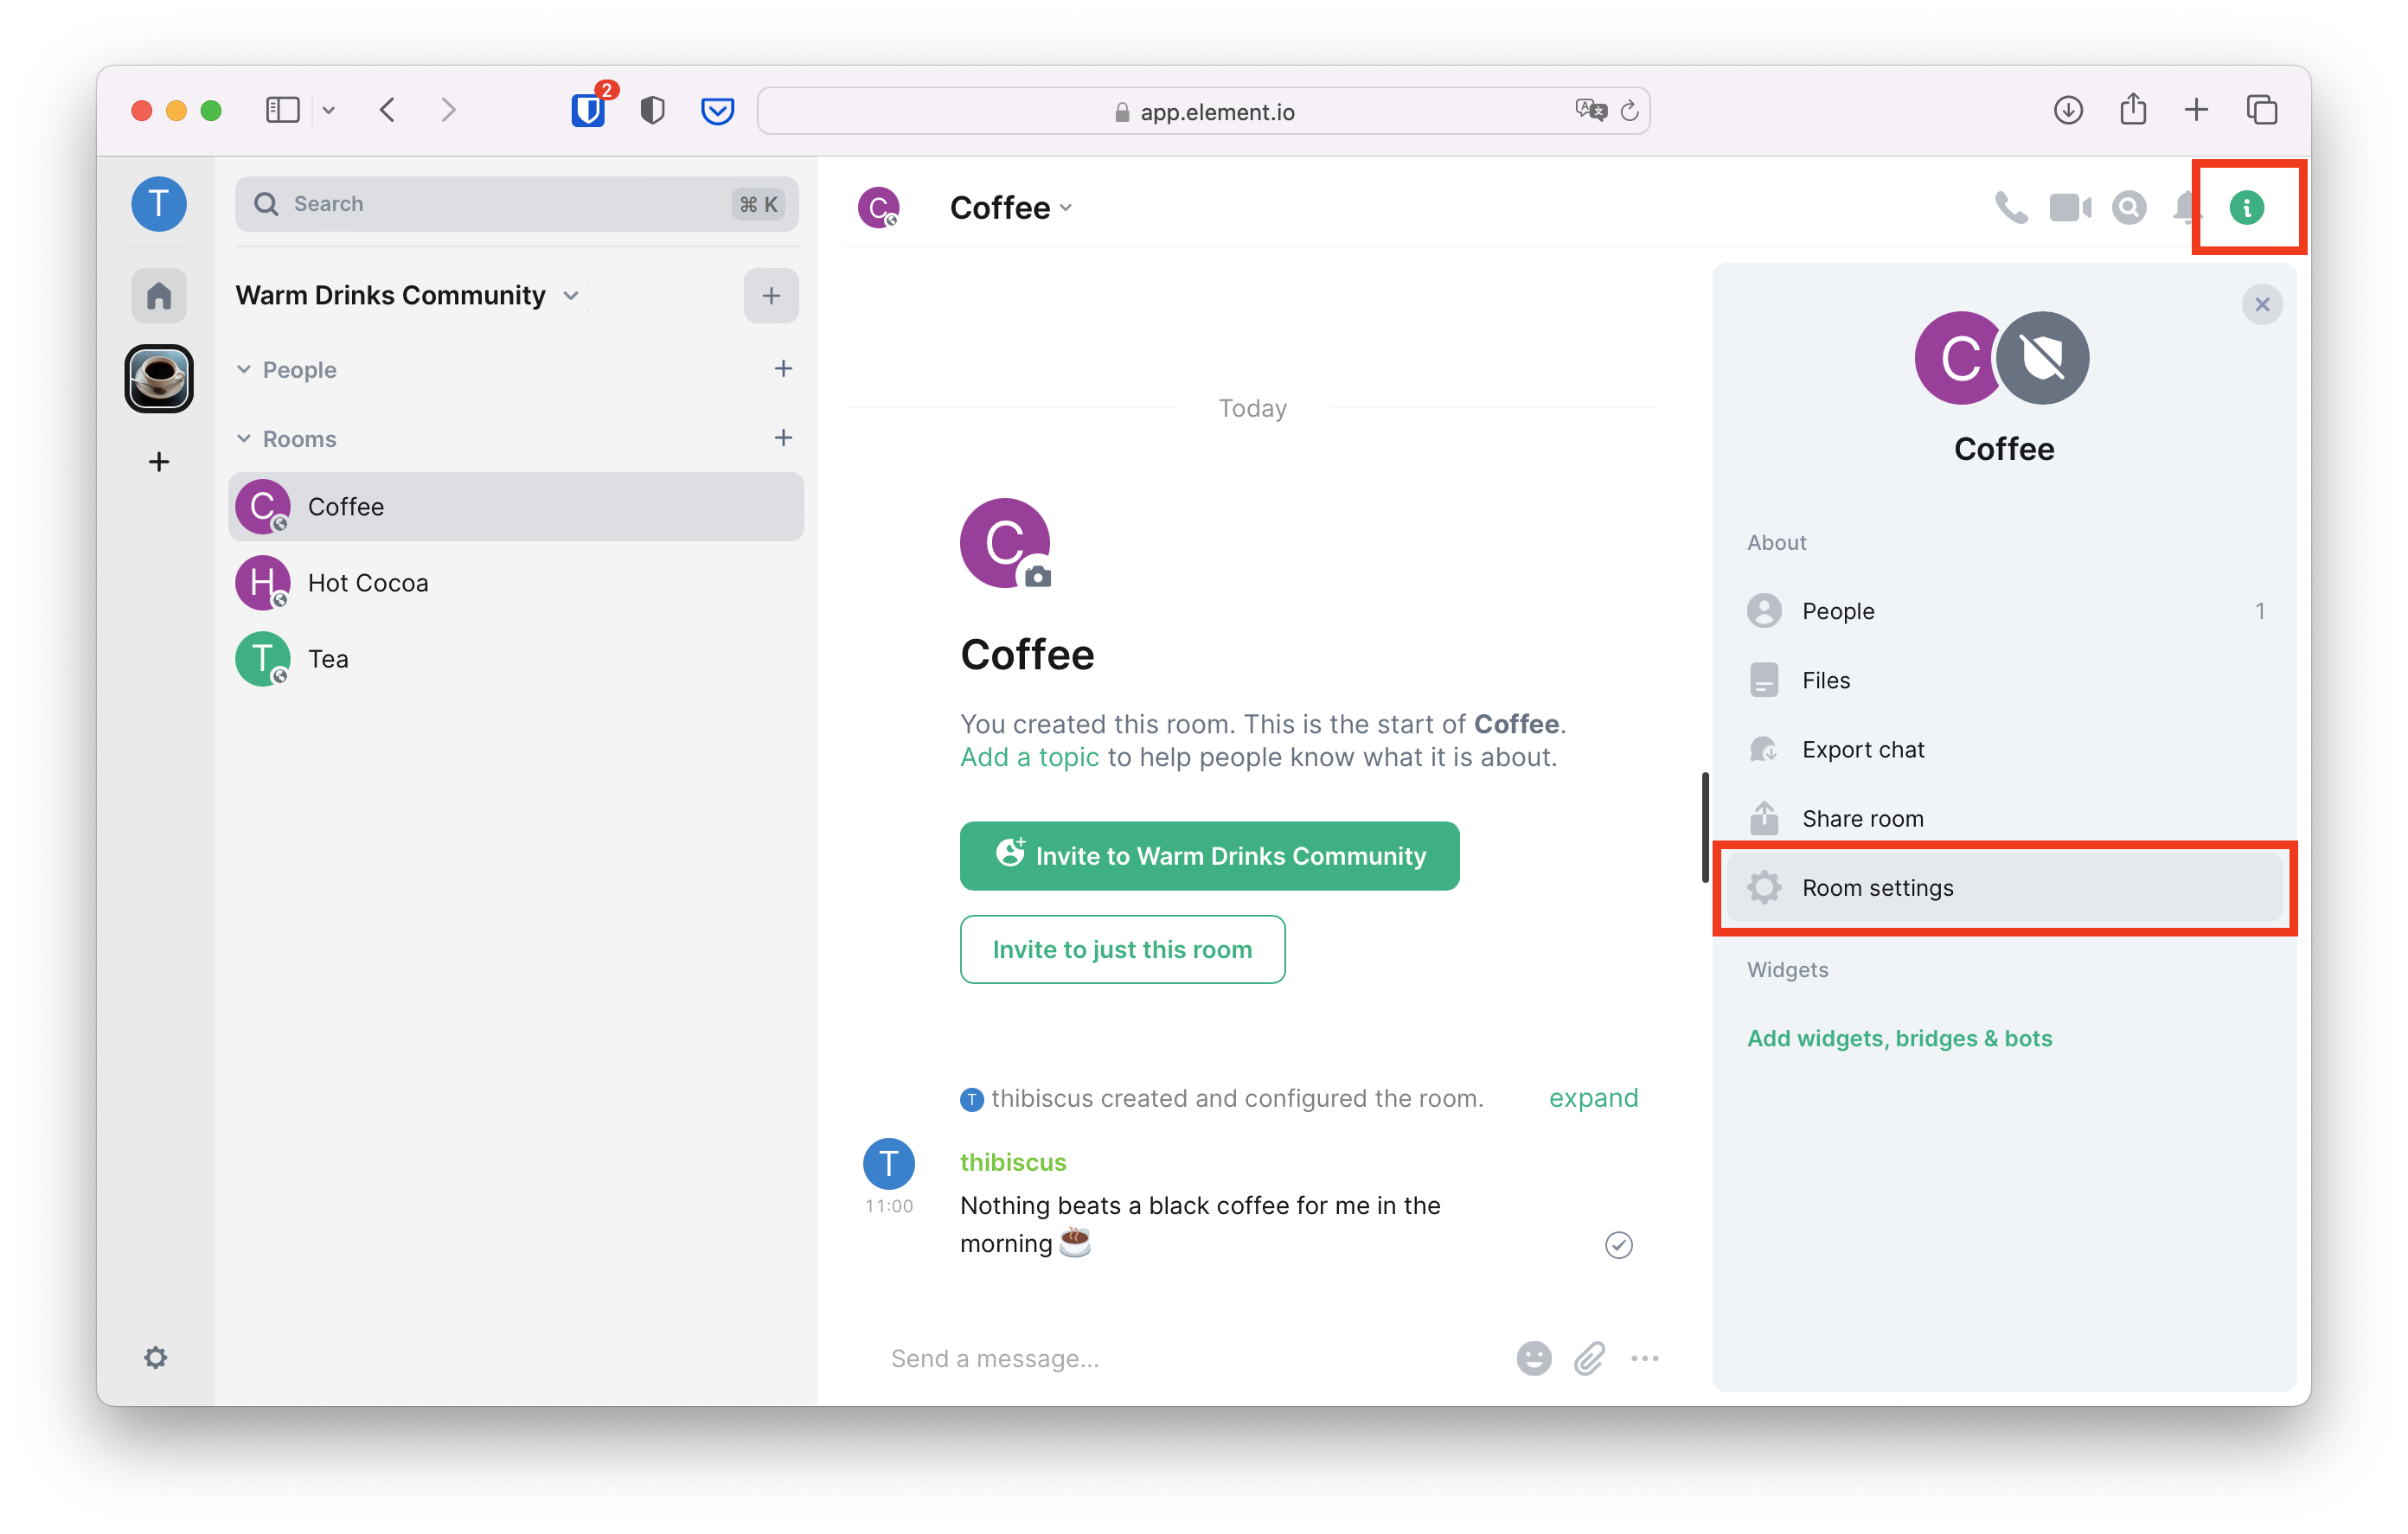
Task: Open more message options ellipsis
Action: [1645, 1358]
